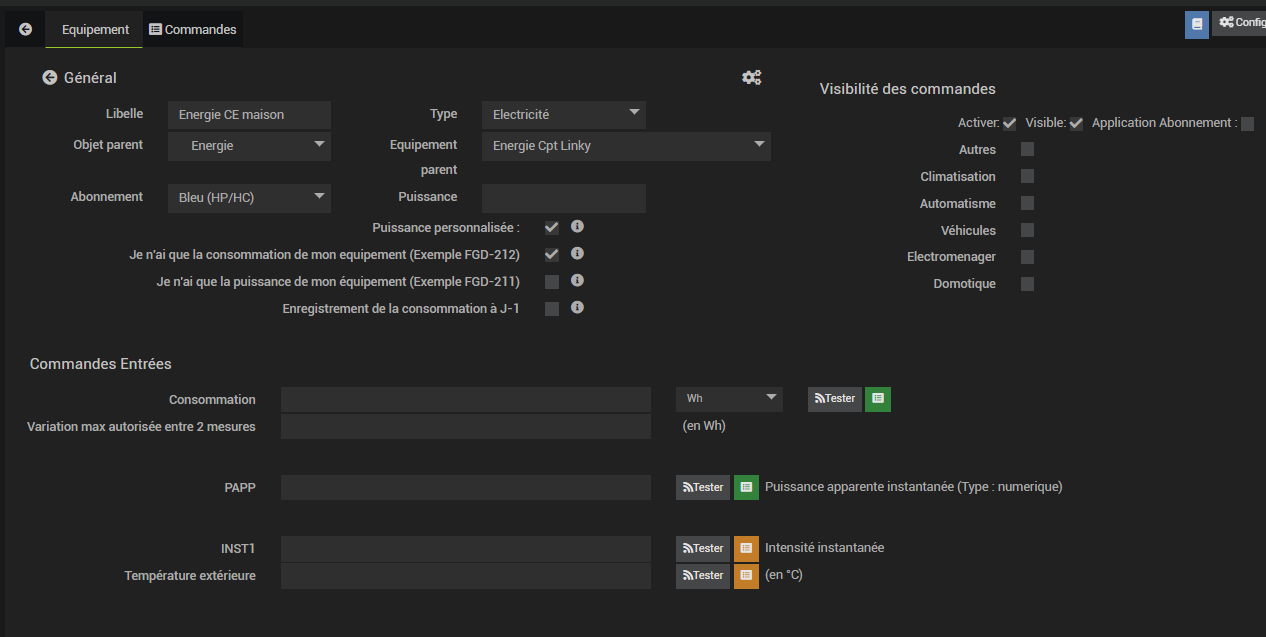Click the green list icon for PAPP

(x=746, y=487)
